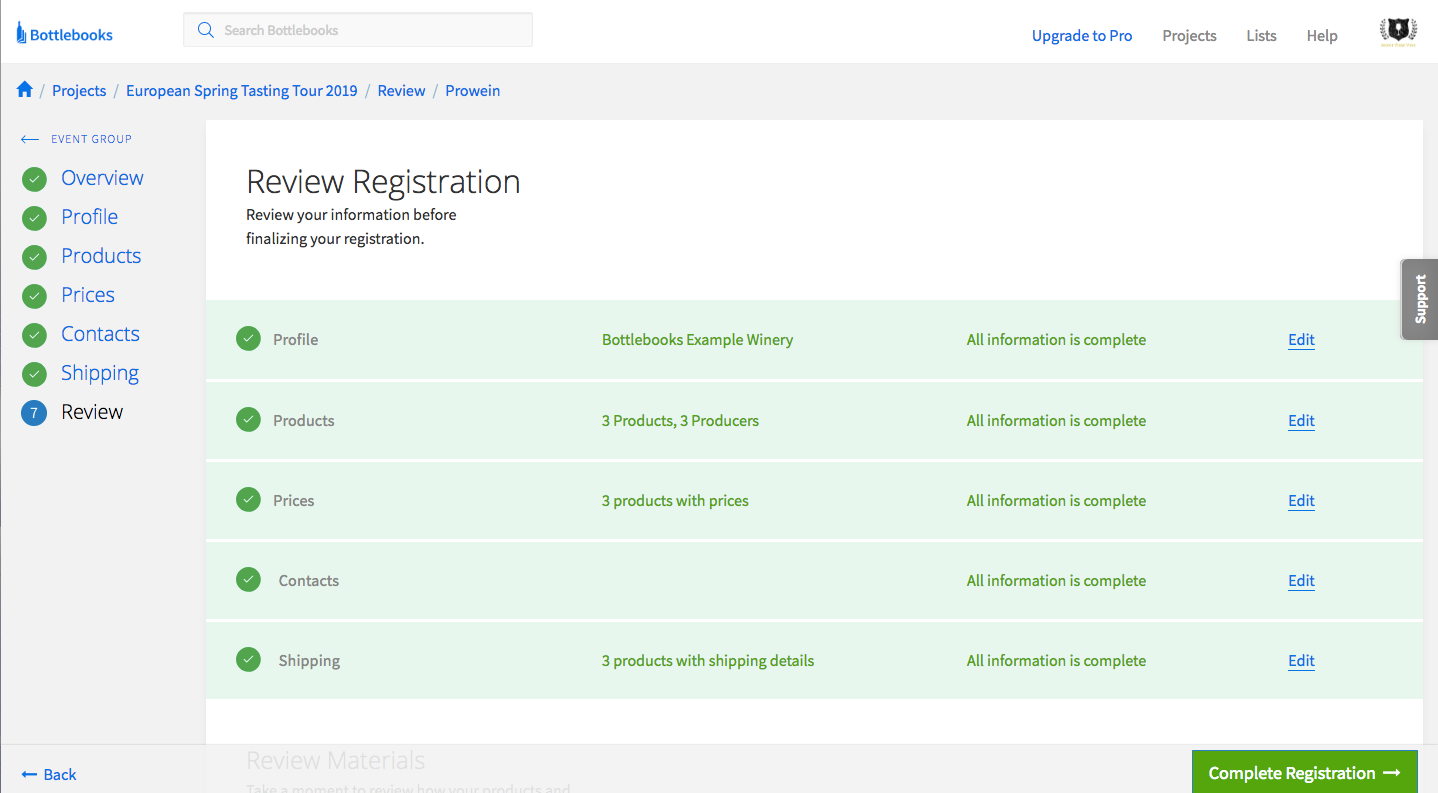Go to Projects breadcrumb
Image resolution: width=1438 pixels, height=793 pixels.
coord(79,90)
